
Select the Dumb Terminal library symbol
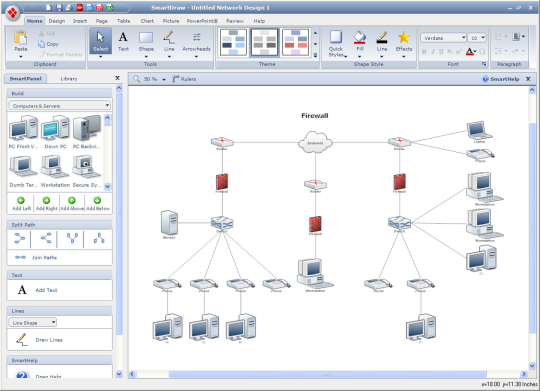(x=23, y=167)
